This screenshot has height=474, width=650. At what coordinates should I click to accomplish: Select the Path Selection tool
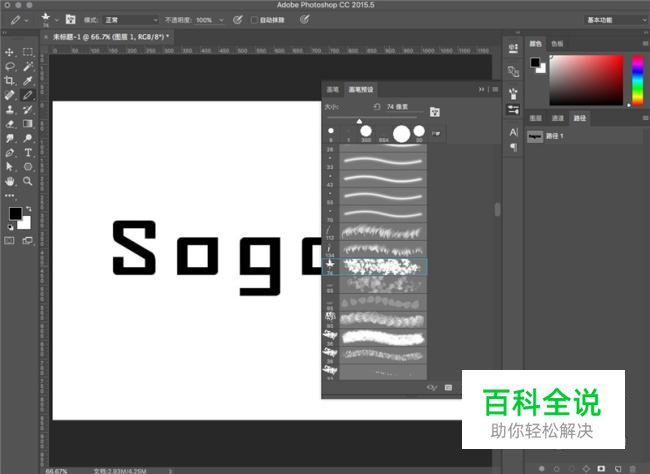pyautogui.click(x=9, y=167)
